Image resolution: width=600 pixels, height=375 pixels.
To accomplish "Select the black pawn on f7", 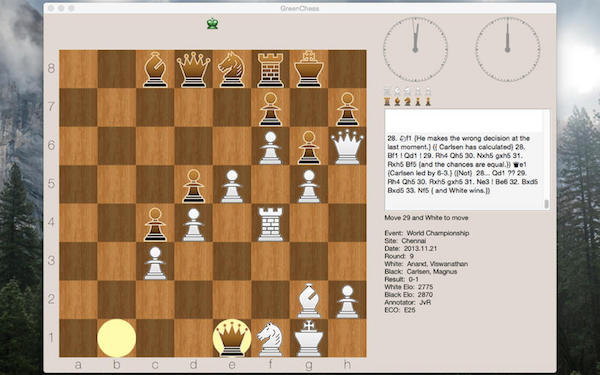I will 271,109.
